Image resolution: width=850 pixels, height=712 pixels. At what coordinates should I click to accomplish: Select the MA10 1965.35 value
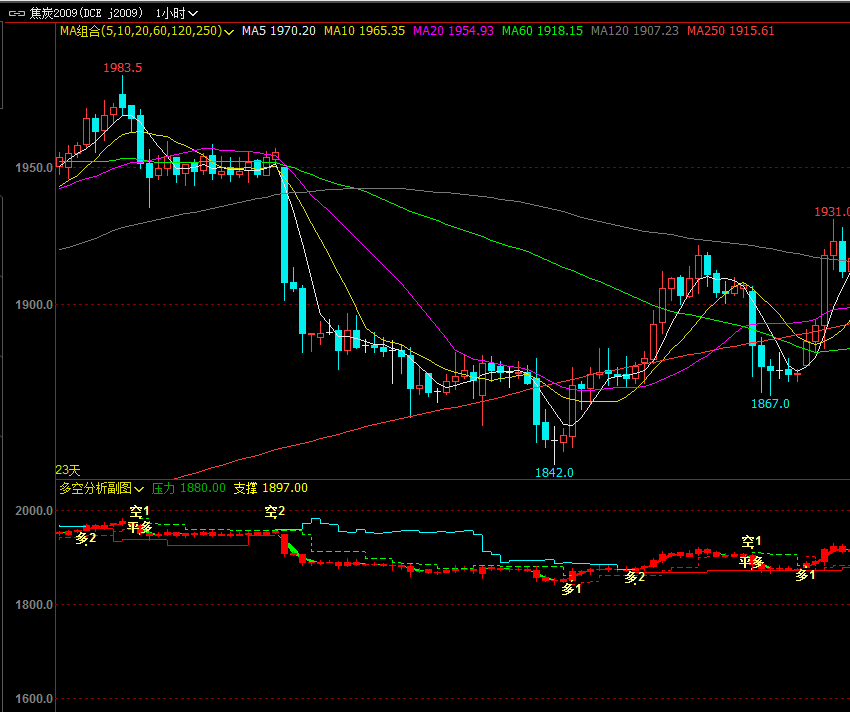pos(364,31)
